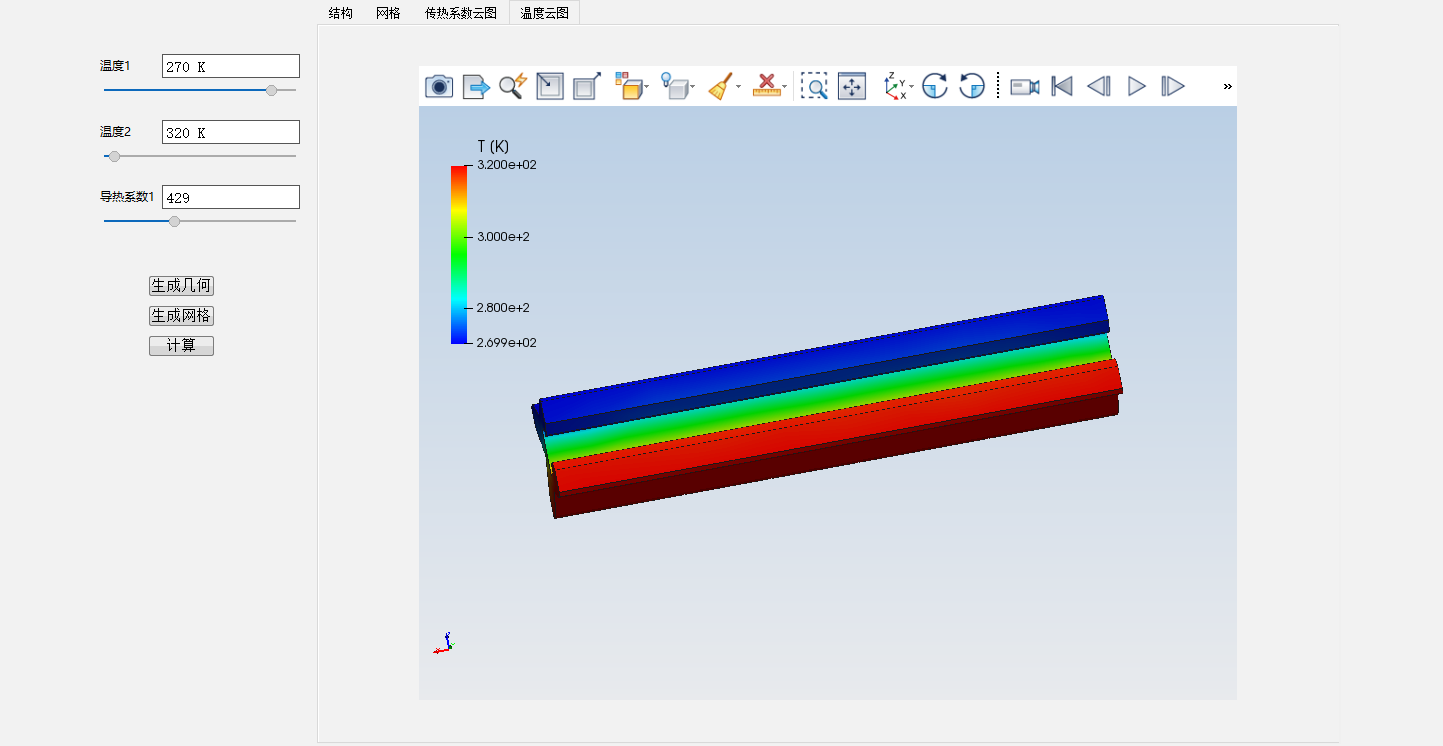Image resolution: width=1443 pixels, height=746 pixels.
Task: Open the 传热系数云图 tab
Action: pos(461,13)
